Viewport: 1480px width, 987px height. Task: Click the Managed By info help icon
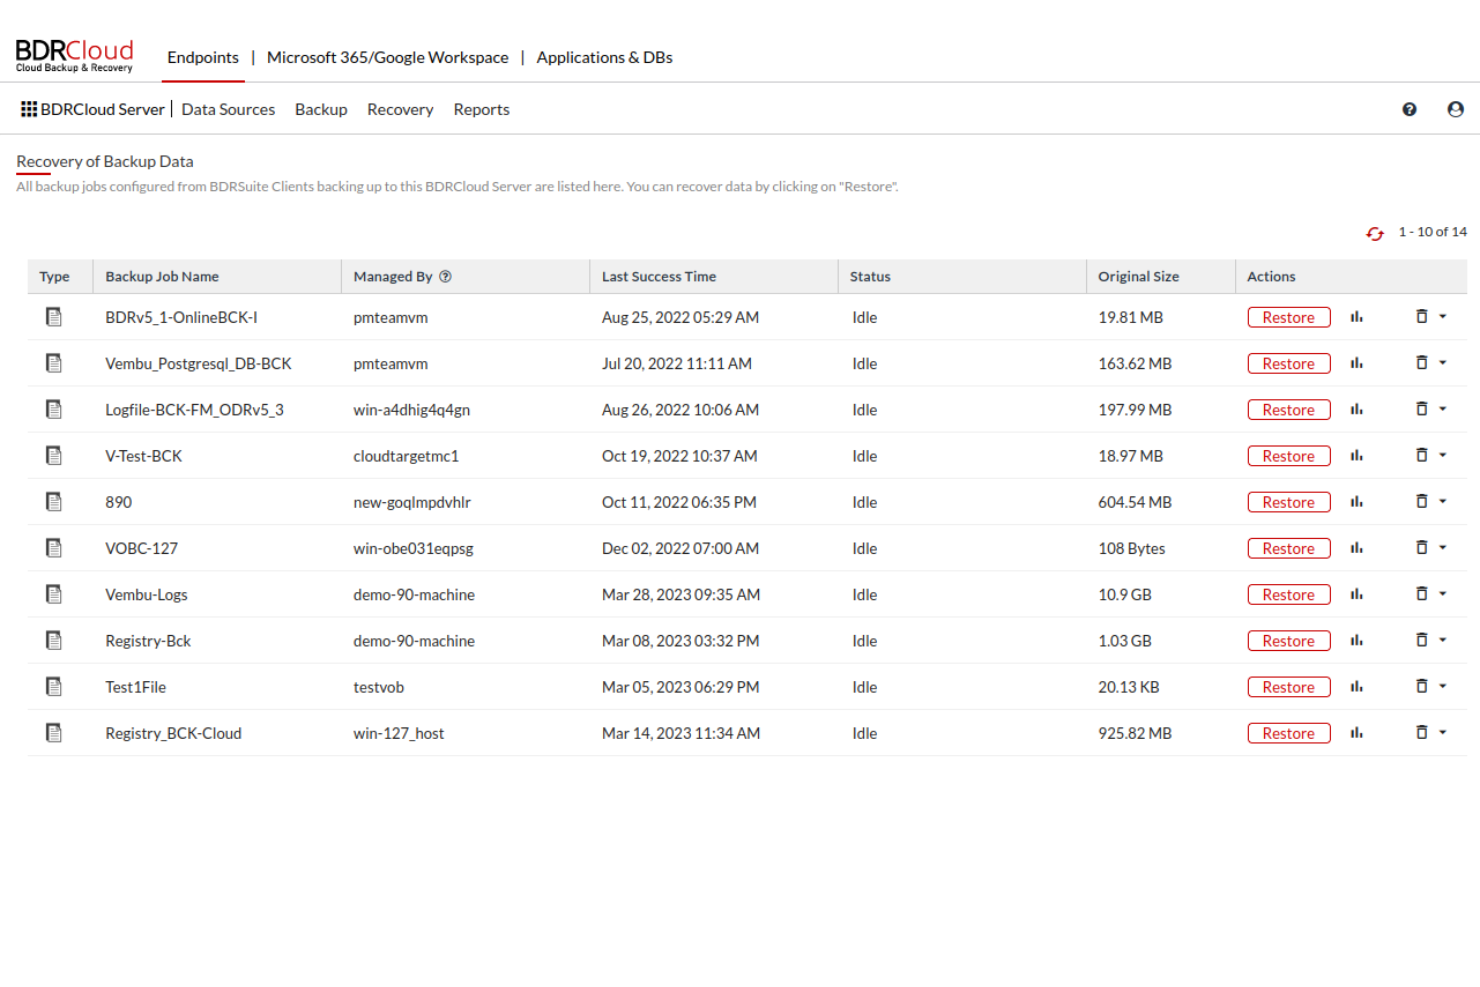pos(446,277)
